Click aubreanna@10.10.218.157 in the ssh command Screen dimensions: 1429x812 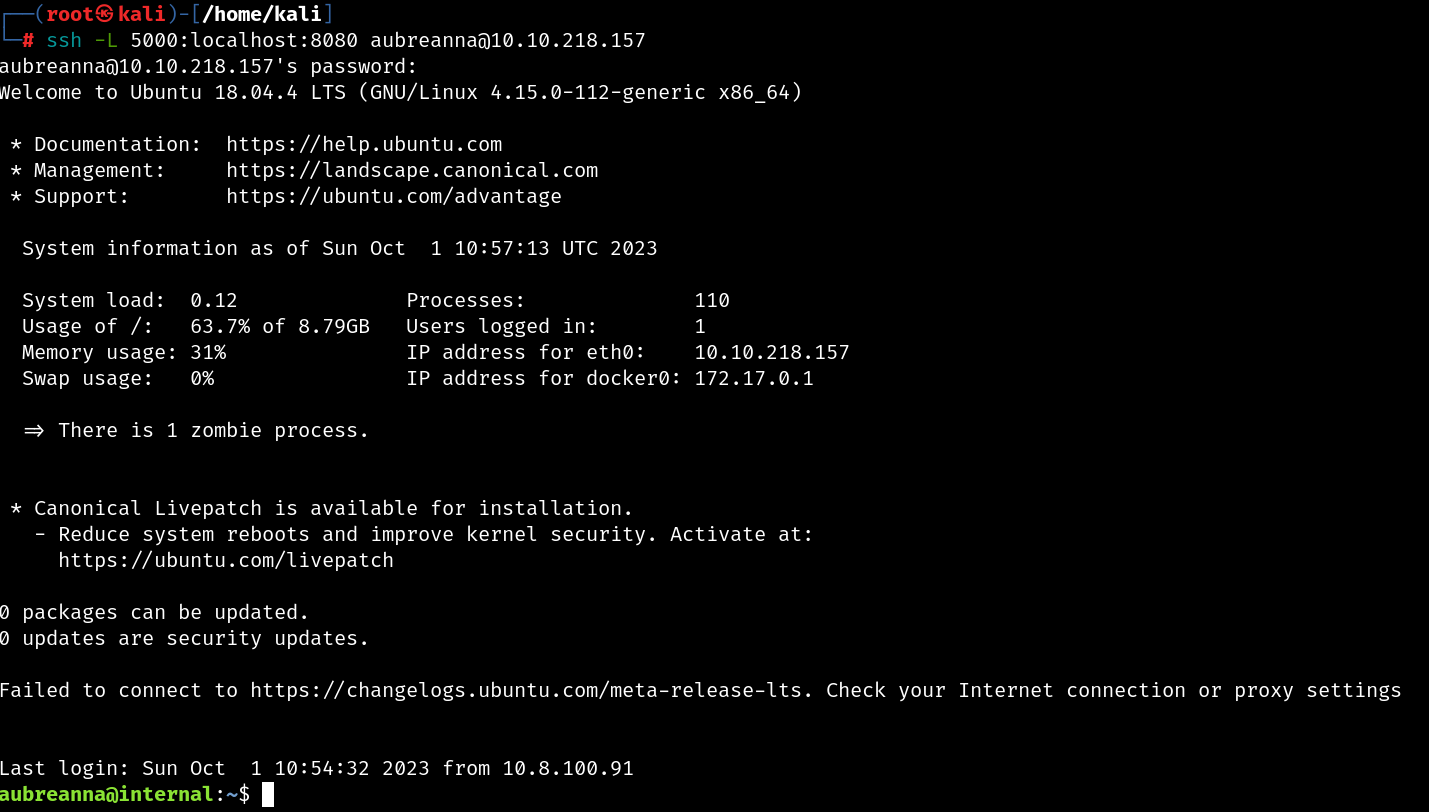[x=508, y=41]
